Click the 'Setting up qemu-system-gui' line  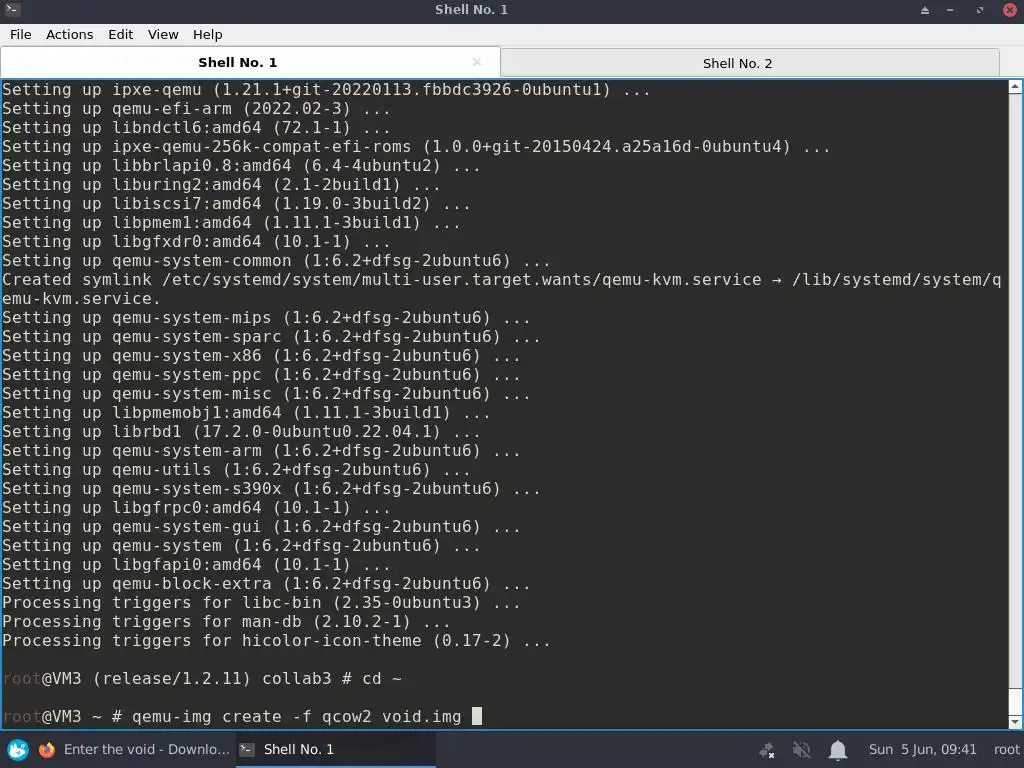261,526
